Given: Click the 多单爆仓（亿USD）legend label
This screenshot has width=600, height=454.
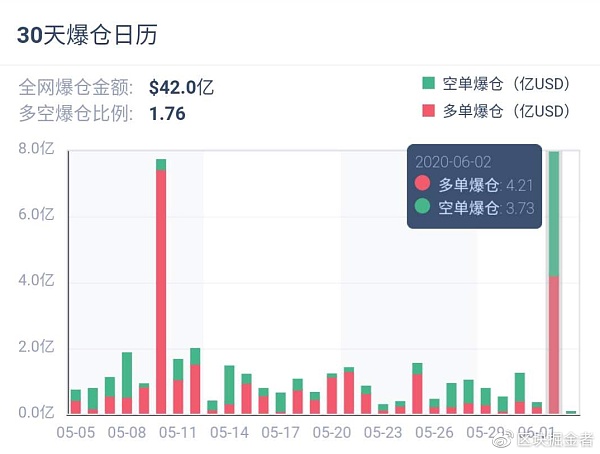Looking at the screenshot, I should (505, 110).
